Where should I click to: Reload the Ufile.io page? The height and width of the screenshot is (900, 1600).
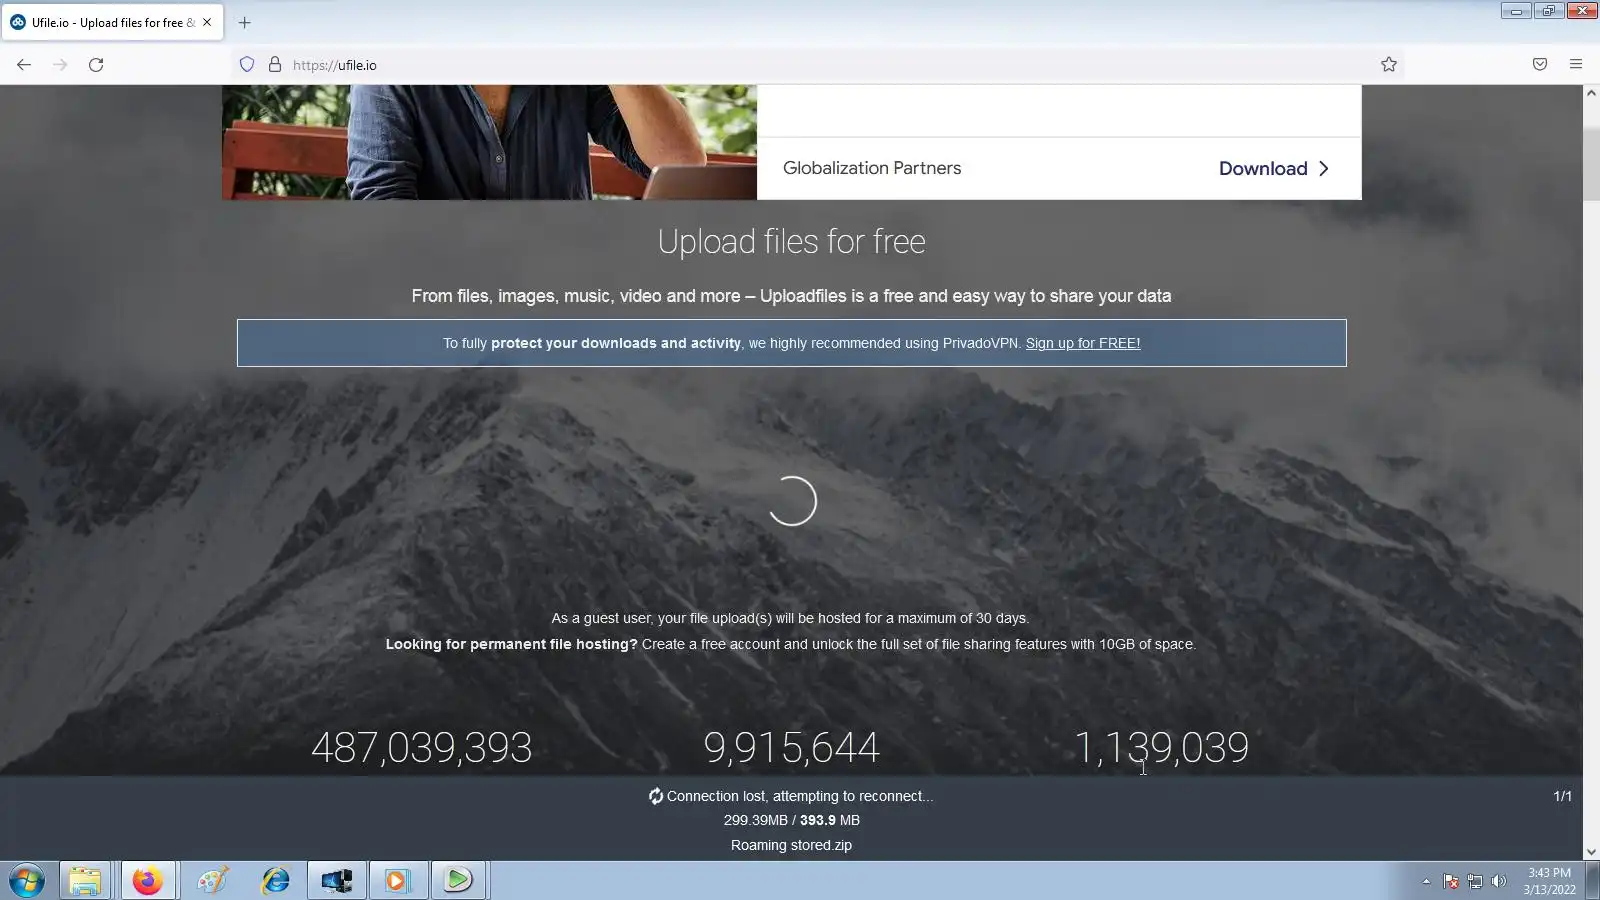point(96,65)
